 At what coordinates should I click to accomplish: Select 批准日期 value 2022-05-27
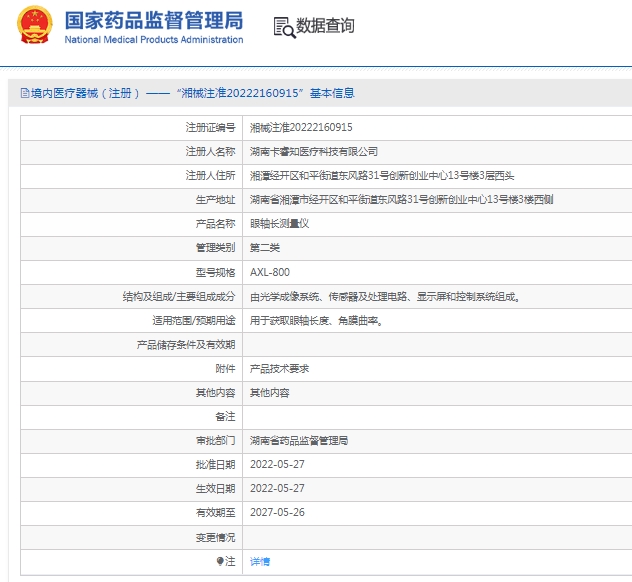tap(277, 465)
